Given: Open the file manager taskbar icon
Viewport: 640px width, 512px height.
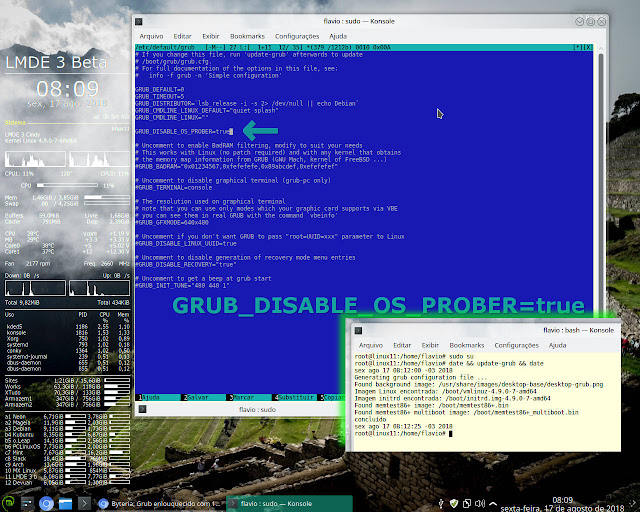Looking at the screenshot, I should point(65,503).
